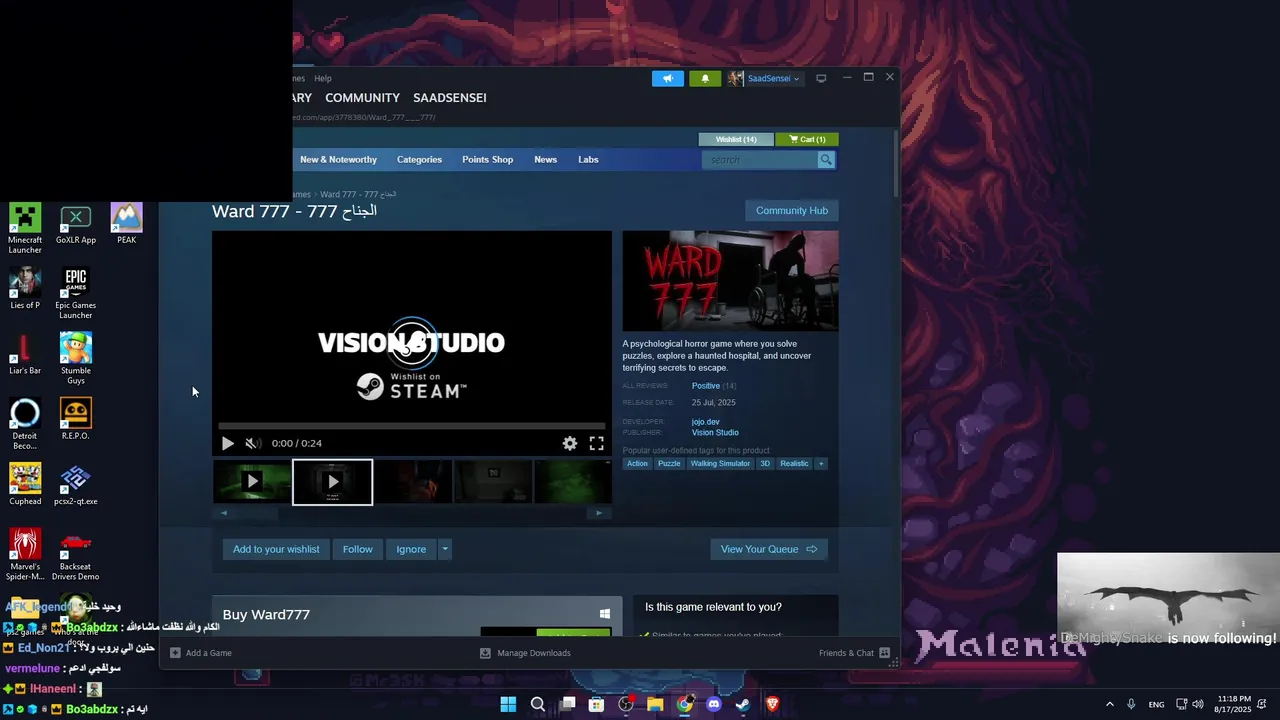Open Epic Games Launcher desktop icon
Viewport: 1280px width, 720px height.
76,294
